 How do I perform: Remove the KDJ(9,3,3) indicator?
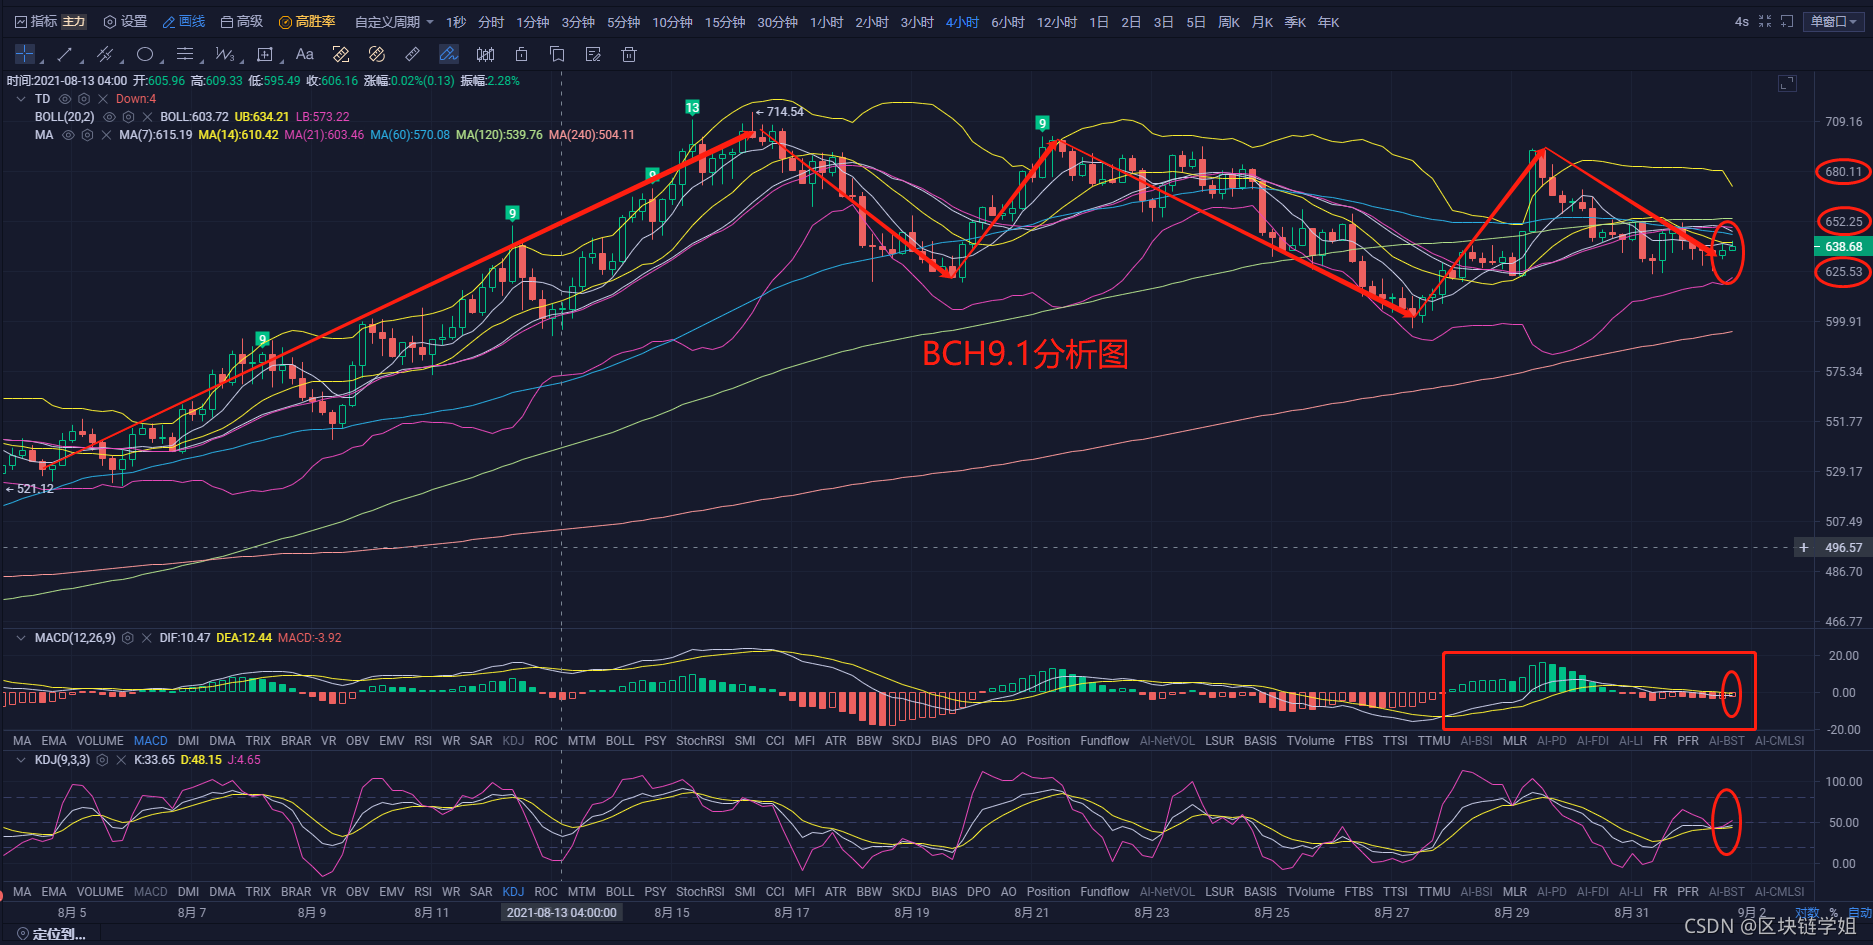point(121,760)
